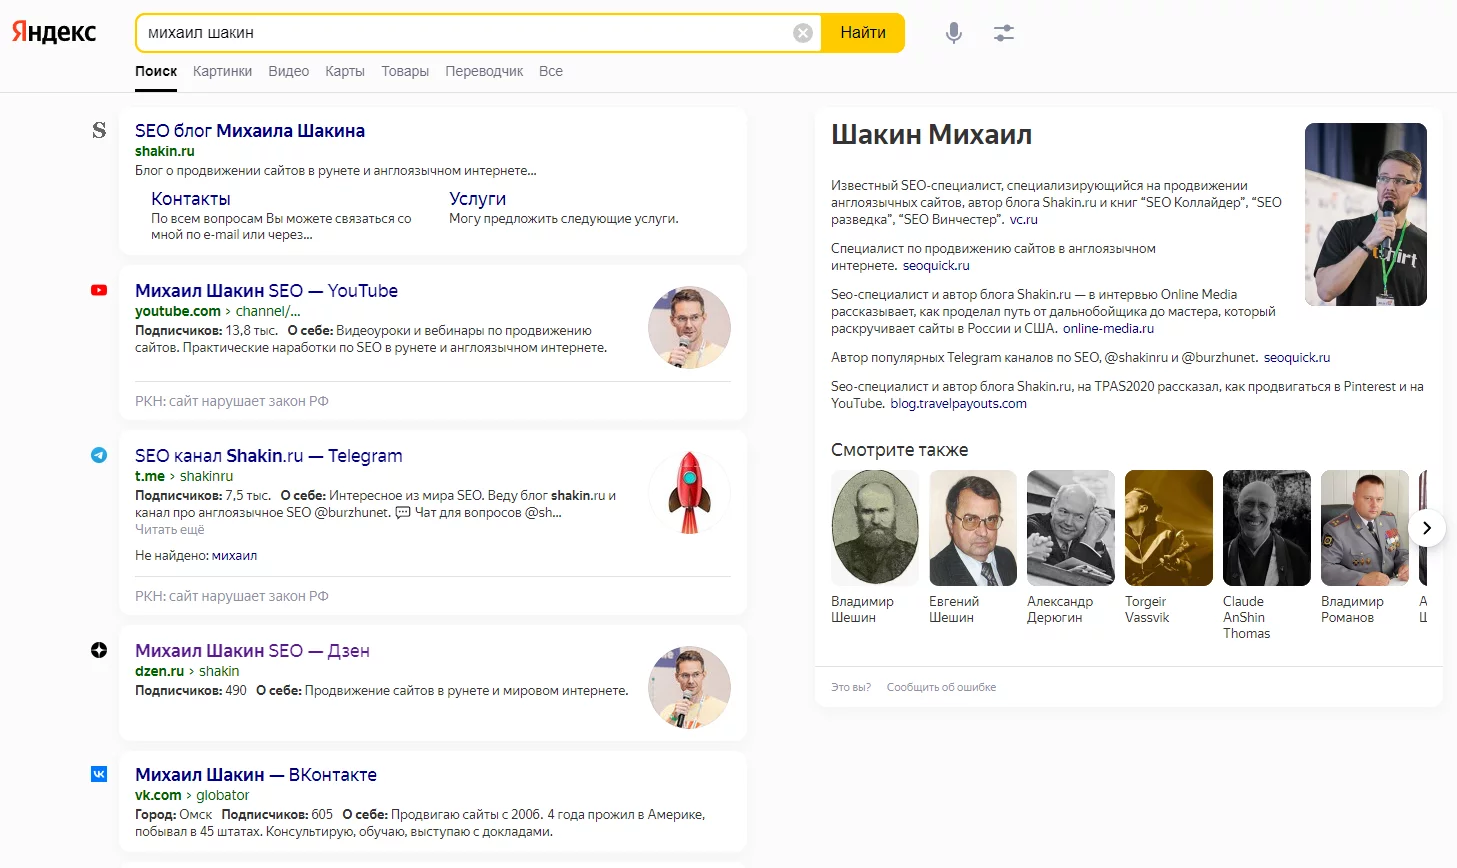Click the Yandex logo
1457x868 pixels.
pyautogui.click(x=54, y=32)
